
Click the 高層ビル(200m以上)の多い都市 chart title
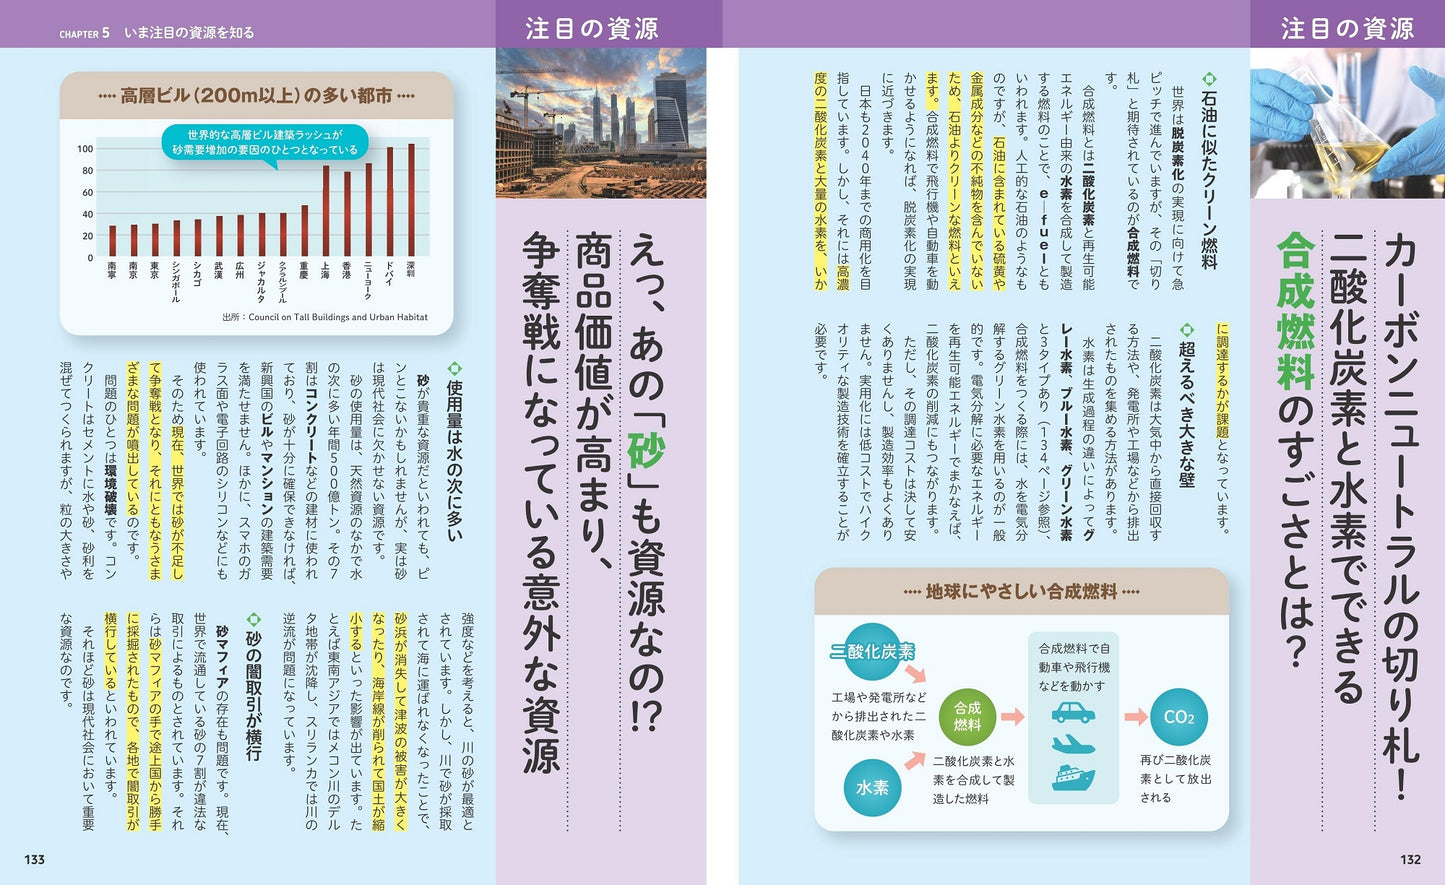257,96
